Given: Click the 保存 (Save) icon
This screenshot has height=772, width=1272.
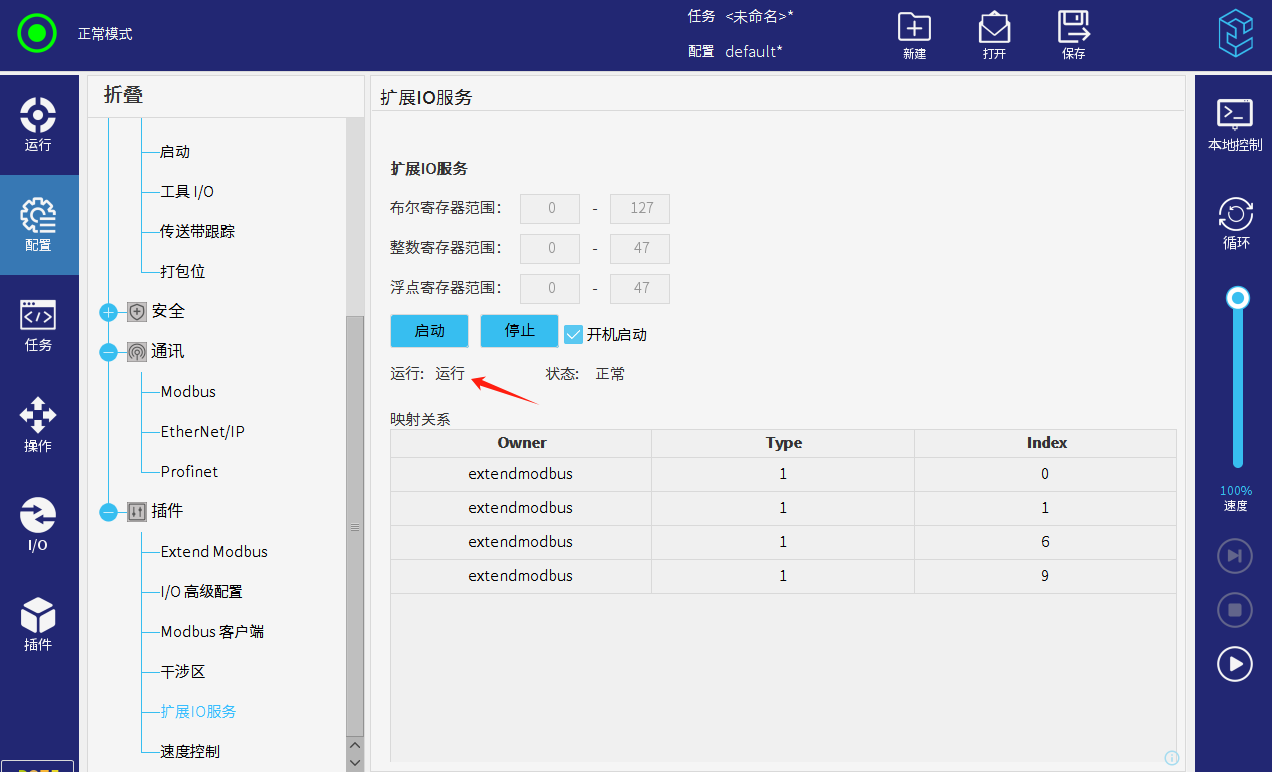Looking at the screenshot, I should [1074, 35].
